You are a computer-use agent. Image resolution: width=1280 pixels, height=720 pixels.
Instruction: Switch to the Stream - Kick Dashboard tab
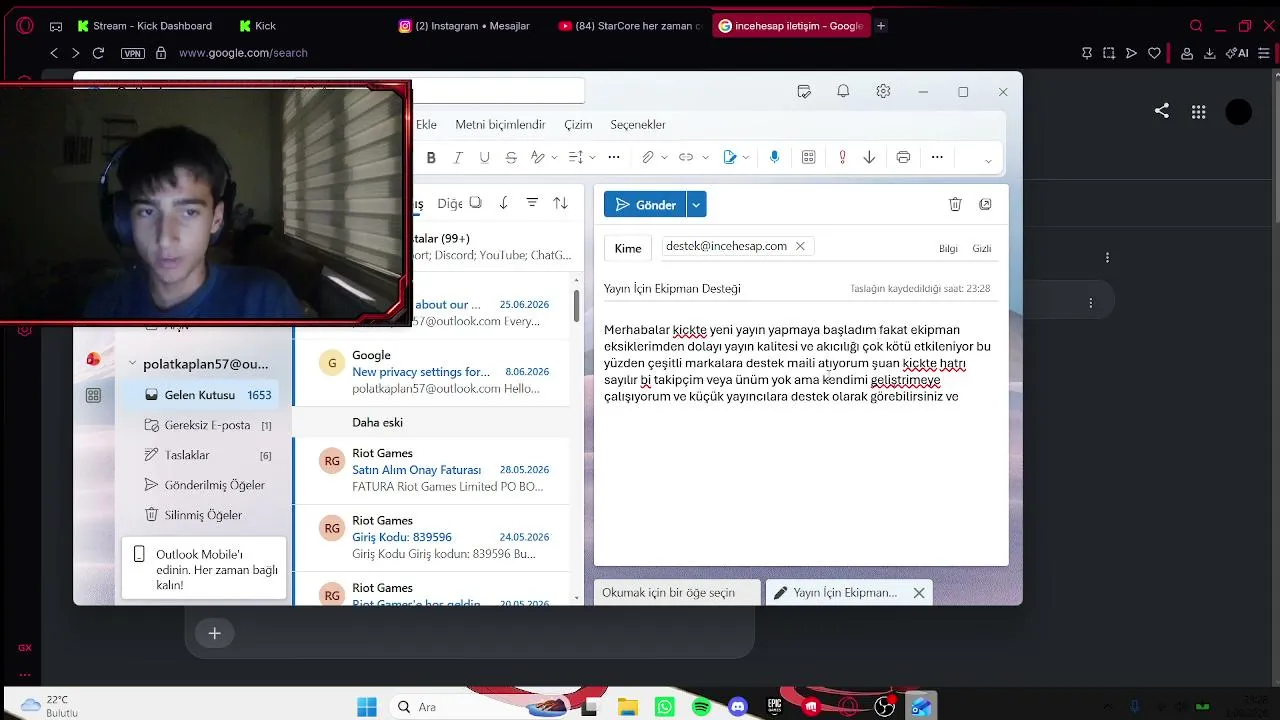(145, 26)
